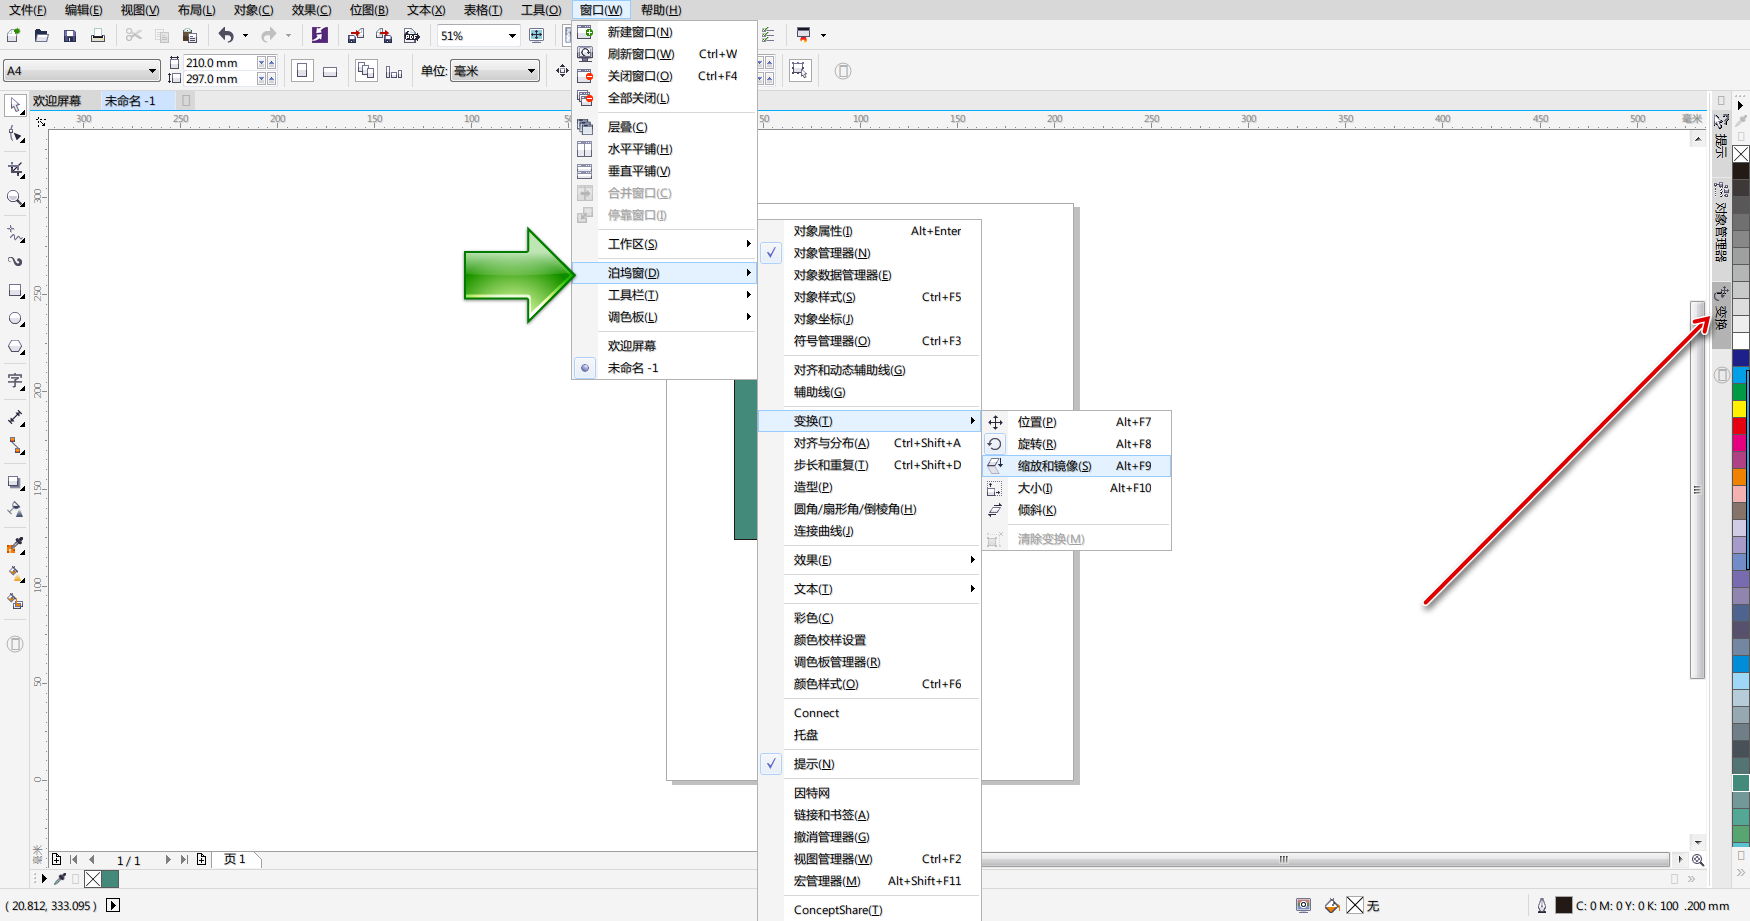Click the Undo button

point(228,35)
